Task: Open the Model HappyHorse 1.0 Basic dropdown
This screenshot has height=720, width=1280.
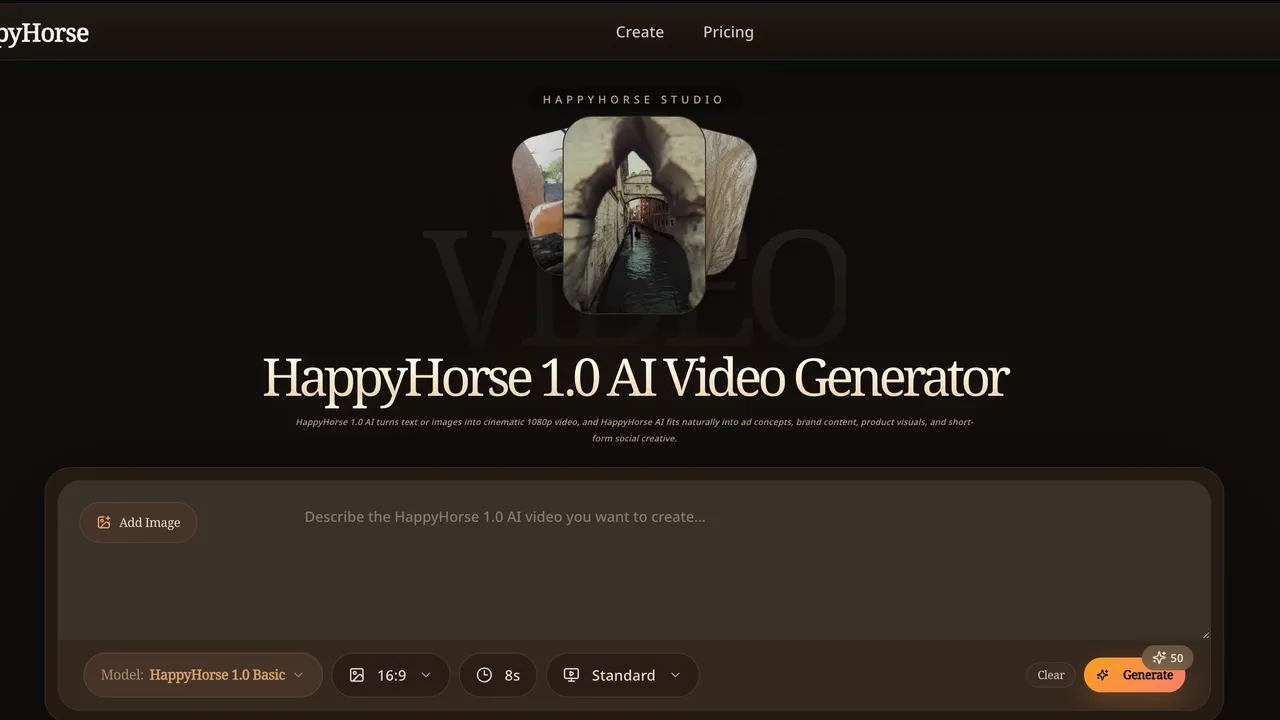Action: pyautogui.click(x=203, y=675)
